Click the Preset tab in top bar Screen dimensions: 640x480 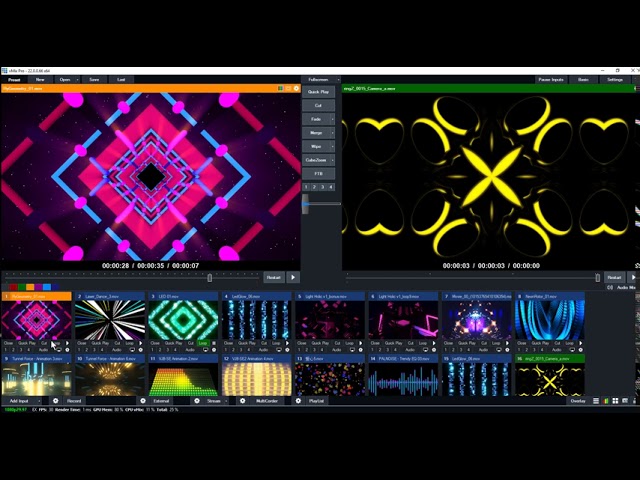15,79
